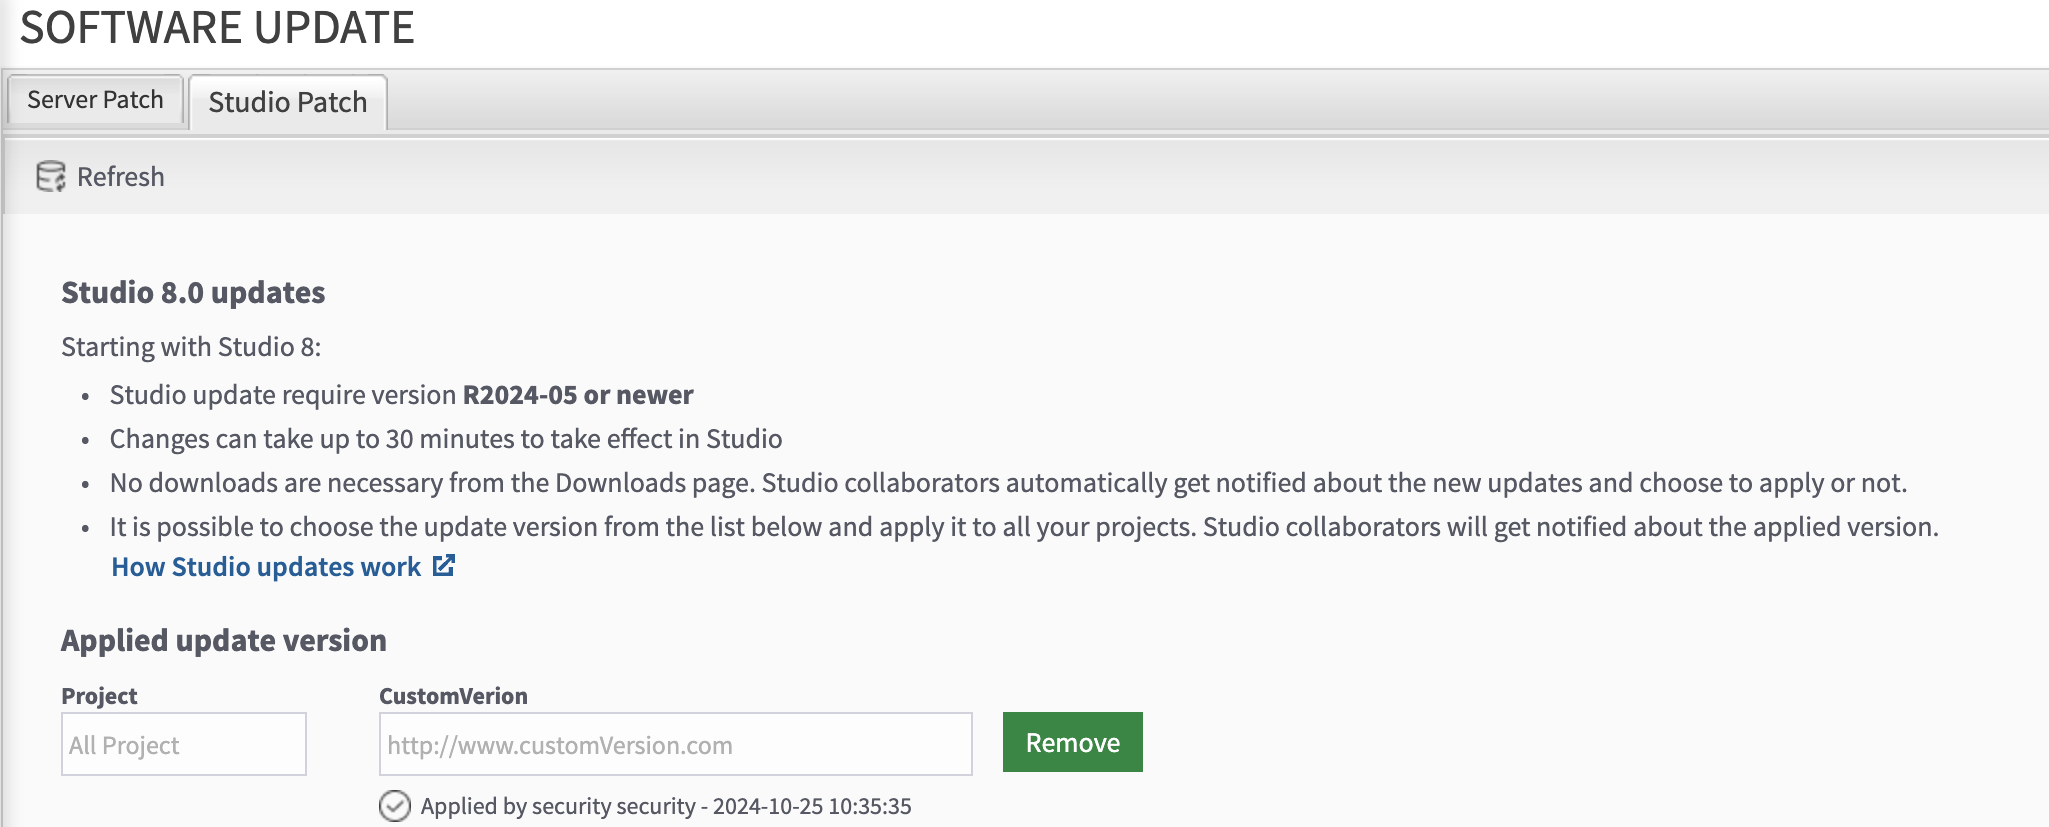The image size is (2049, 827).
Task: Click the Project field label
Action: coord(99,696)
